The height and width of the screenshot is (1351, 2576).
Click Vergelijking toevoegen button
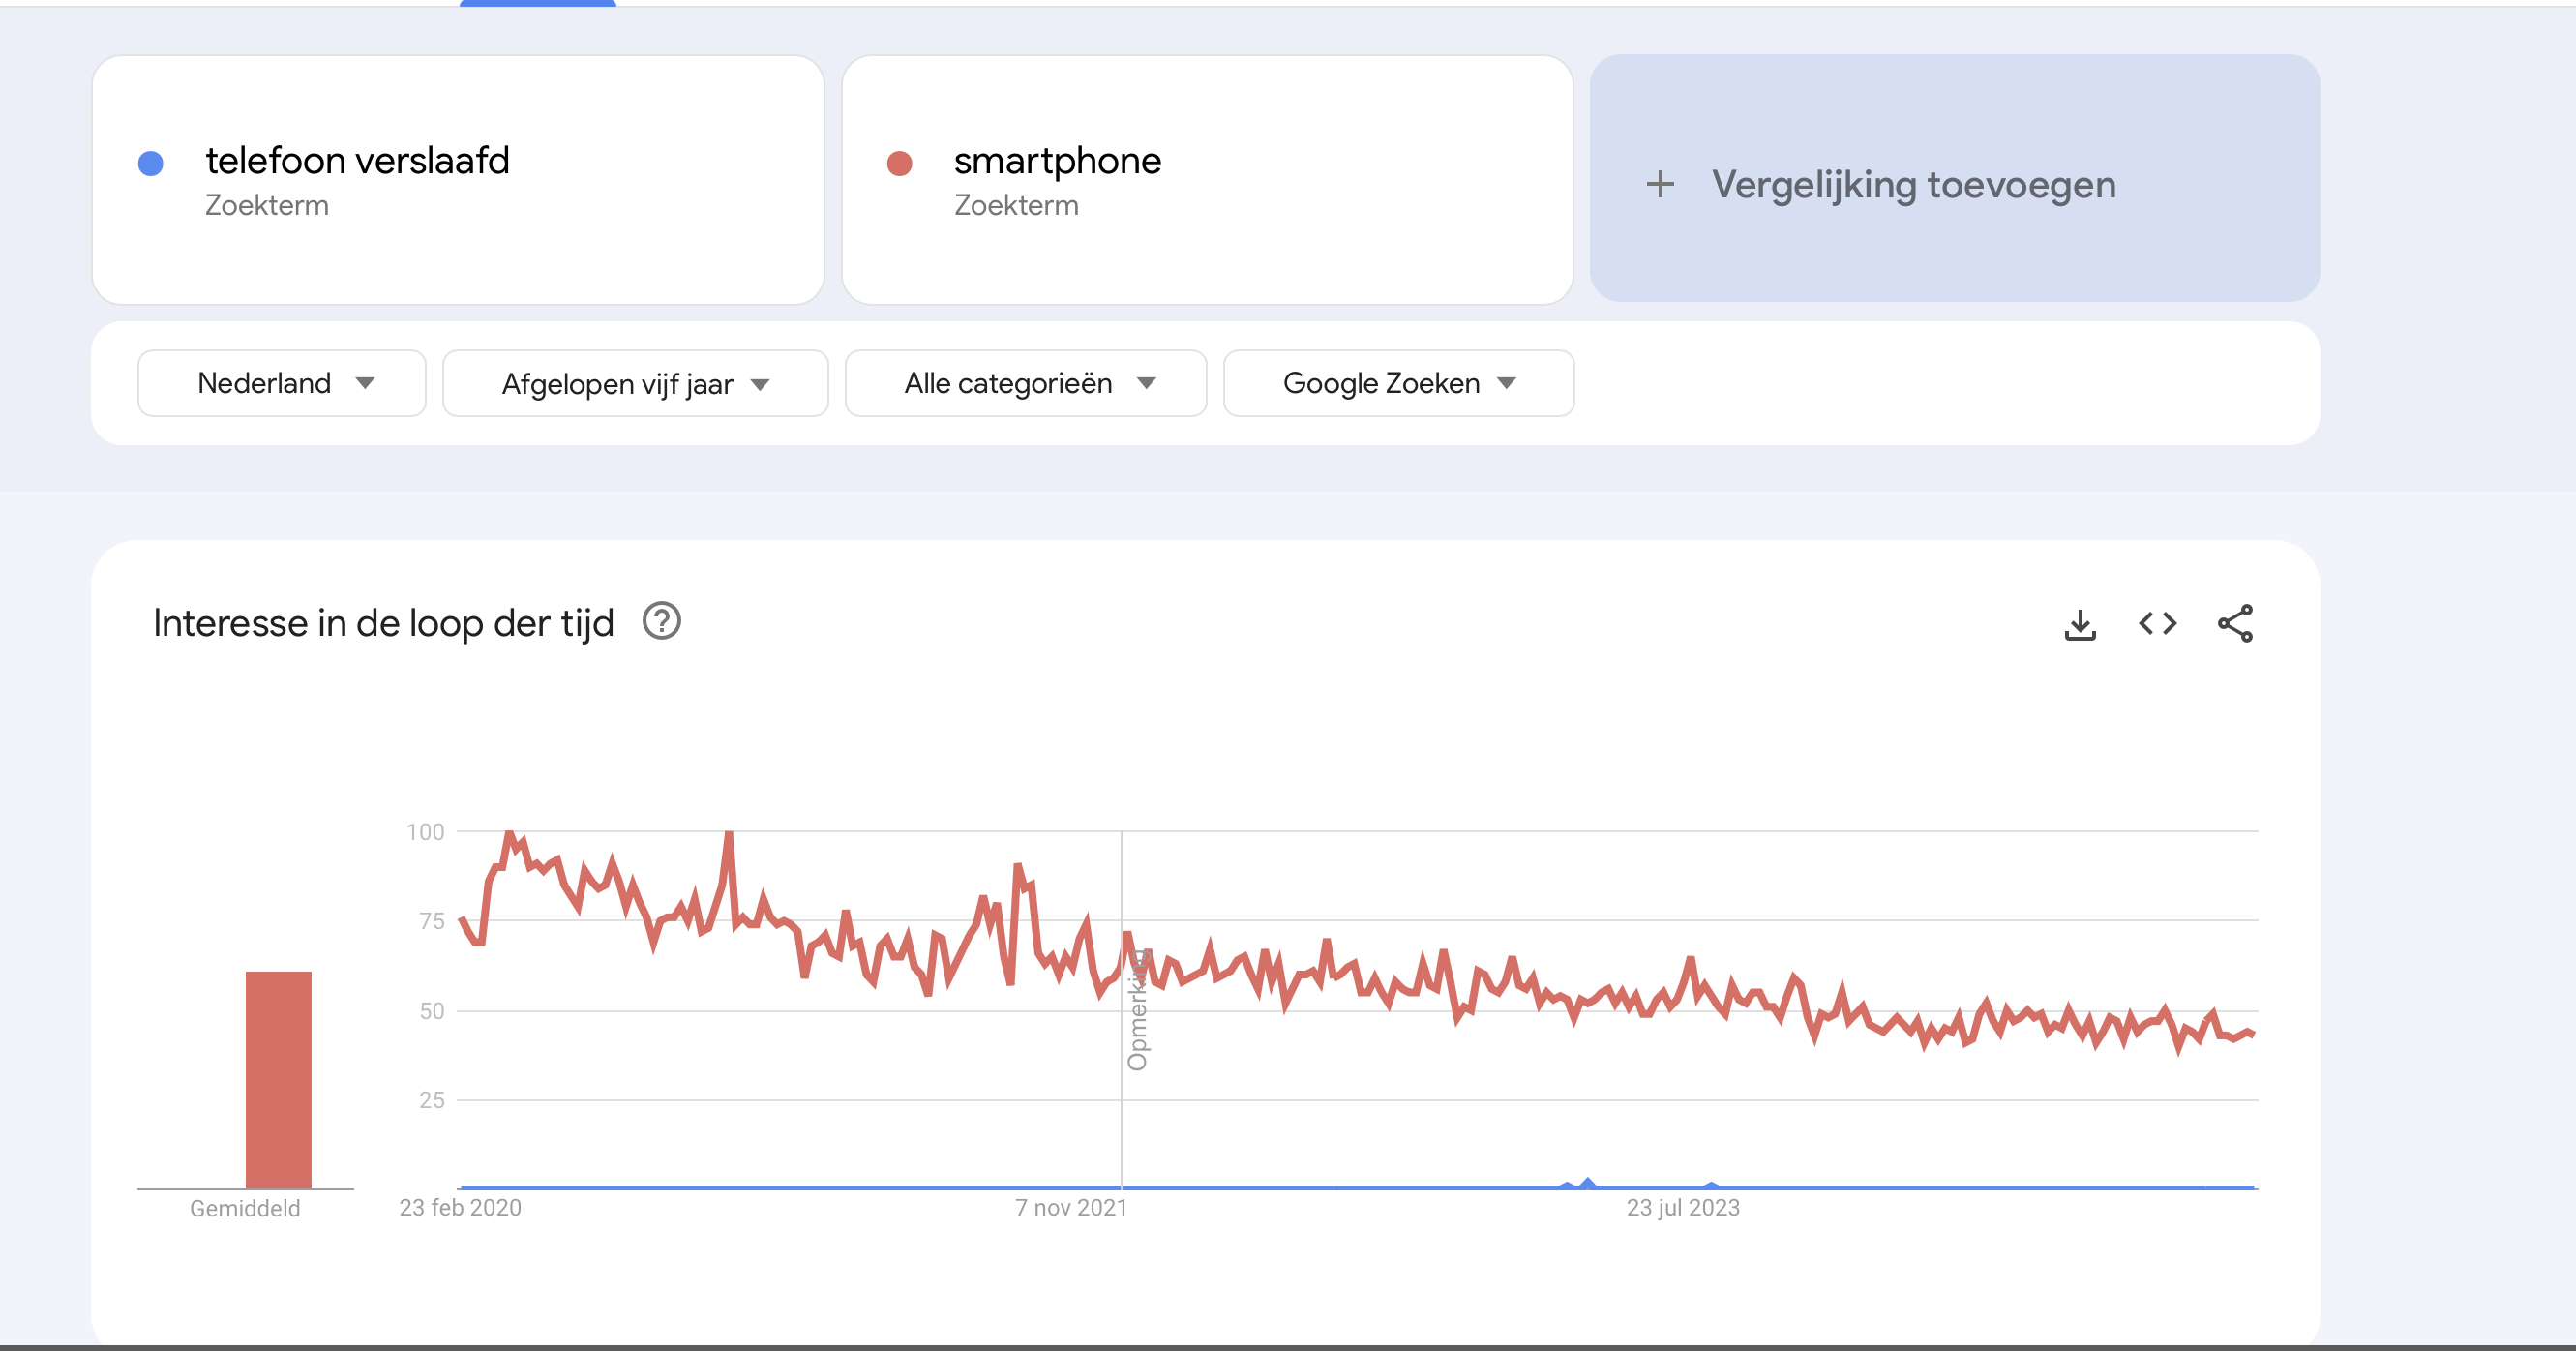tap(1954, 179)
